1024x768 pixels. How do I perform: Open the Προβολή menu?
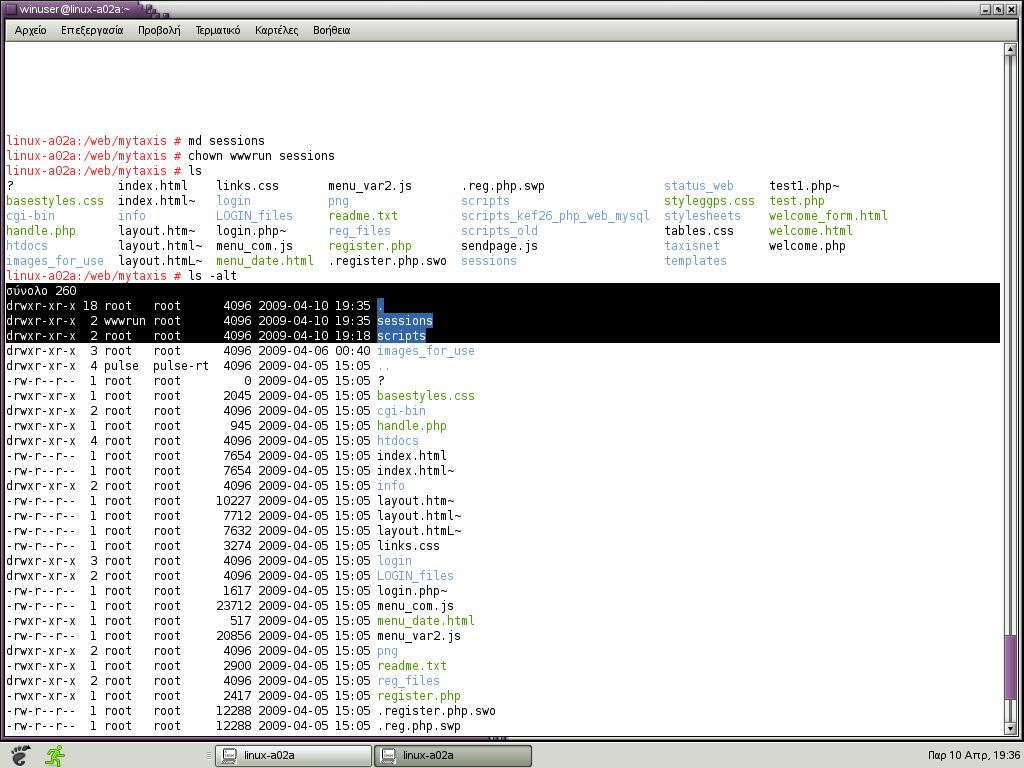coord(159,30)
